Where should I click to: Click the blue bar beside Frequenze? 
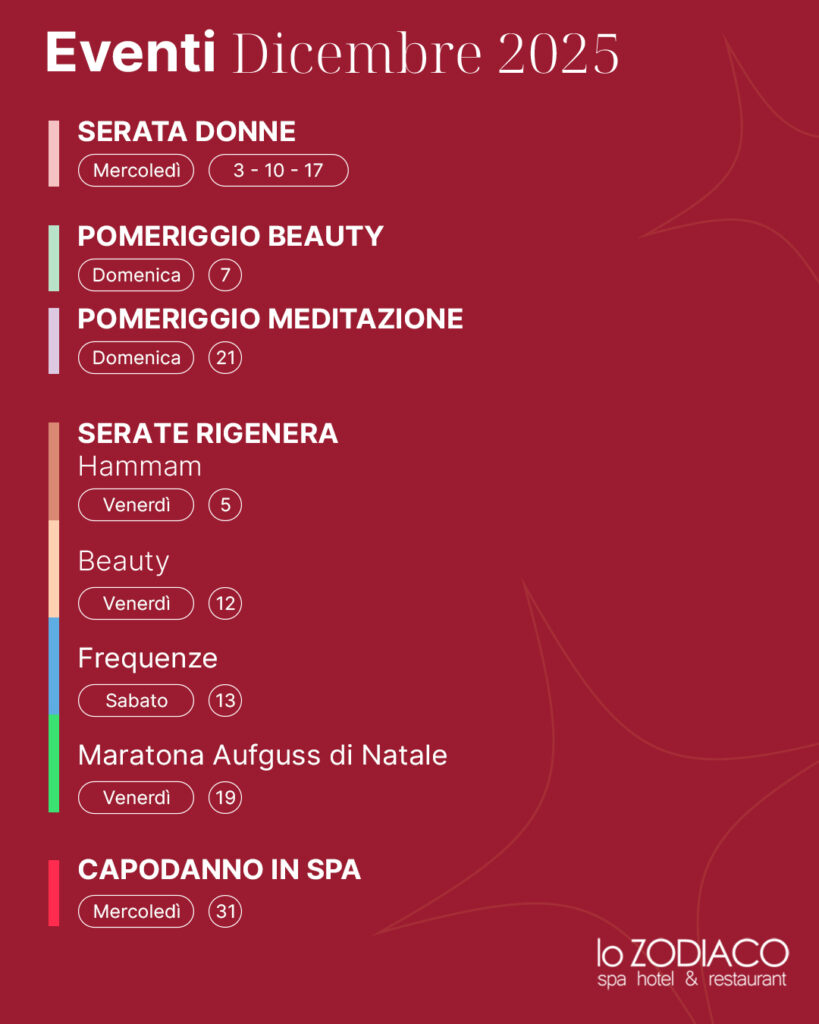[54, 665]
